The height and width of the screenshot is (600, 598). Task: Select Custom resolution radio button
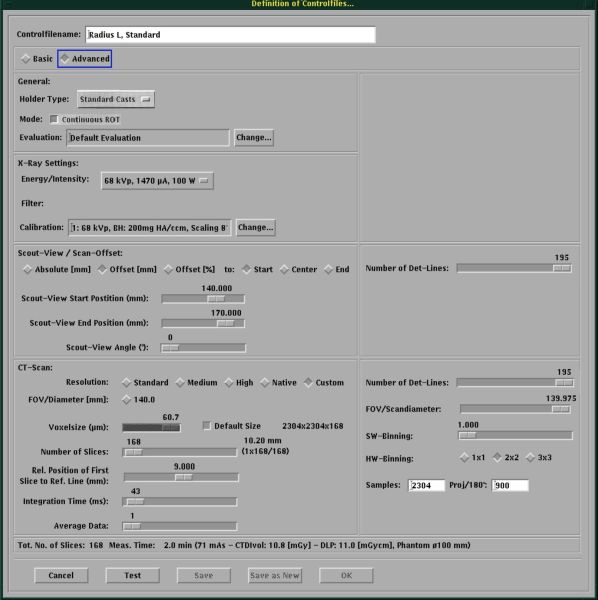[324, 383]
